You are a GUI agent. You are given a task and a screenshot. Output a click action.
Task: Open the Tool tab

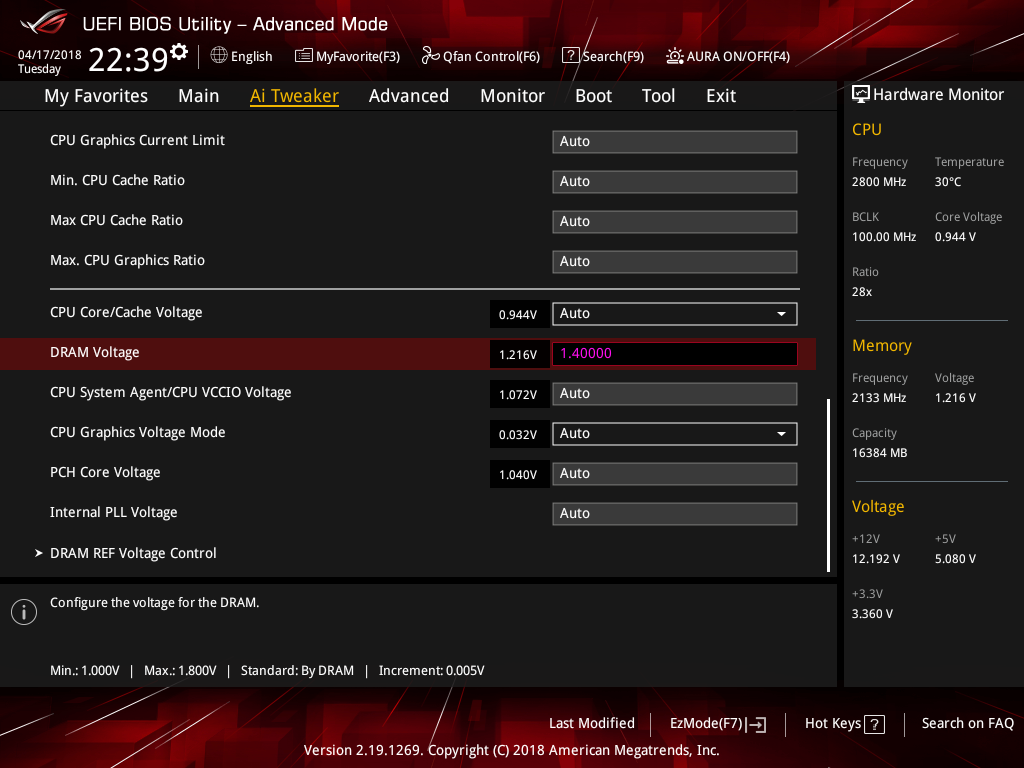point(658,96)
